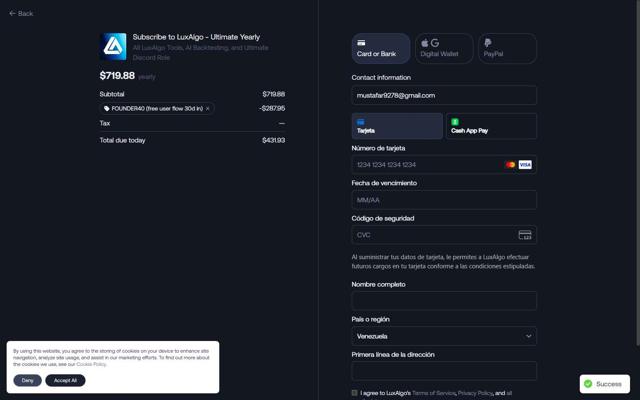640x400 pixels.
Task: Focus the CVC security code field
Action: click(x=444, y=235)
